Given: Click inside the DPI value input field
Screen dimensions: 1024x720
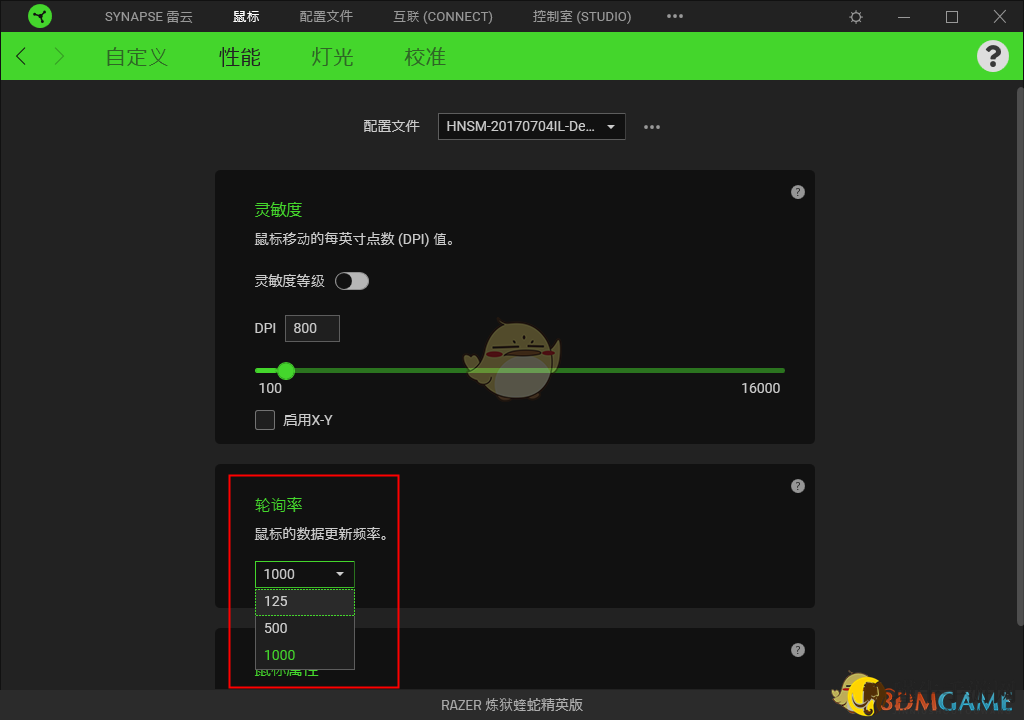Looking at the screenshot, I should [x=312, y=328].
